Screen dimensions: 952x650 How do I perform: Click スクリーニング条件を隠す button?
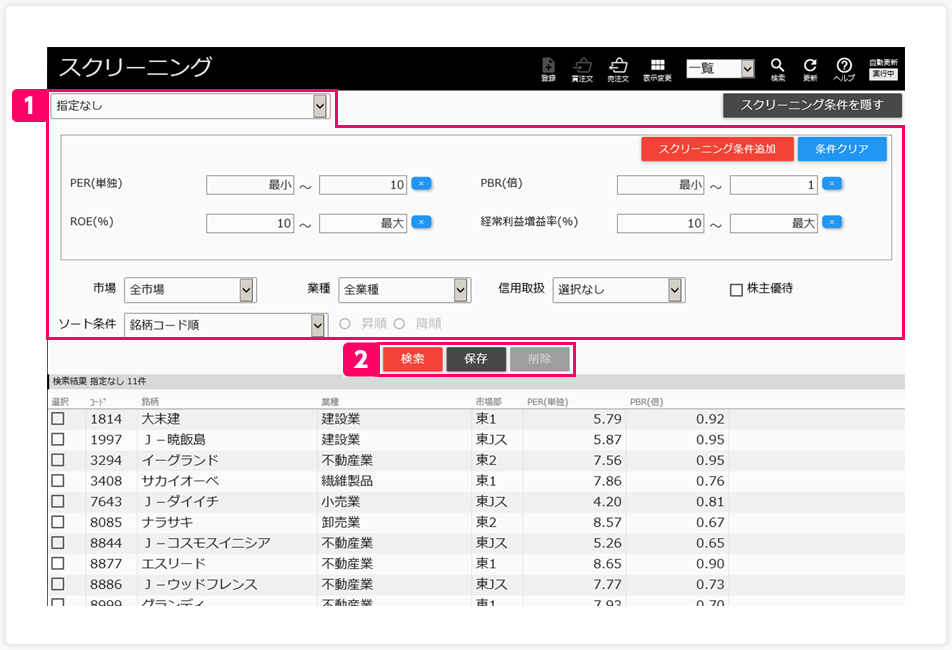click(812, 105)
